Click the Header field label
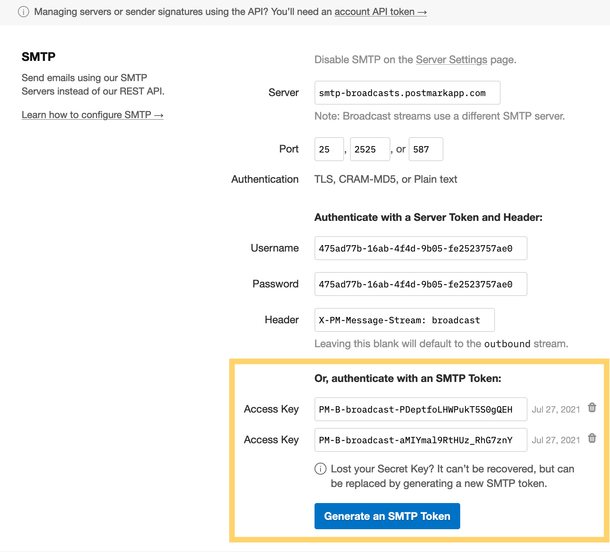 tap(282, 320)
